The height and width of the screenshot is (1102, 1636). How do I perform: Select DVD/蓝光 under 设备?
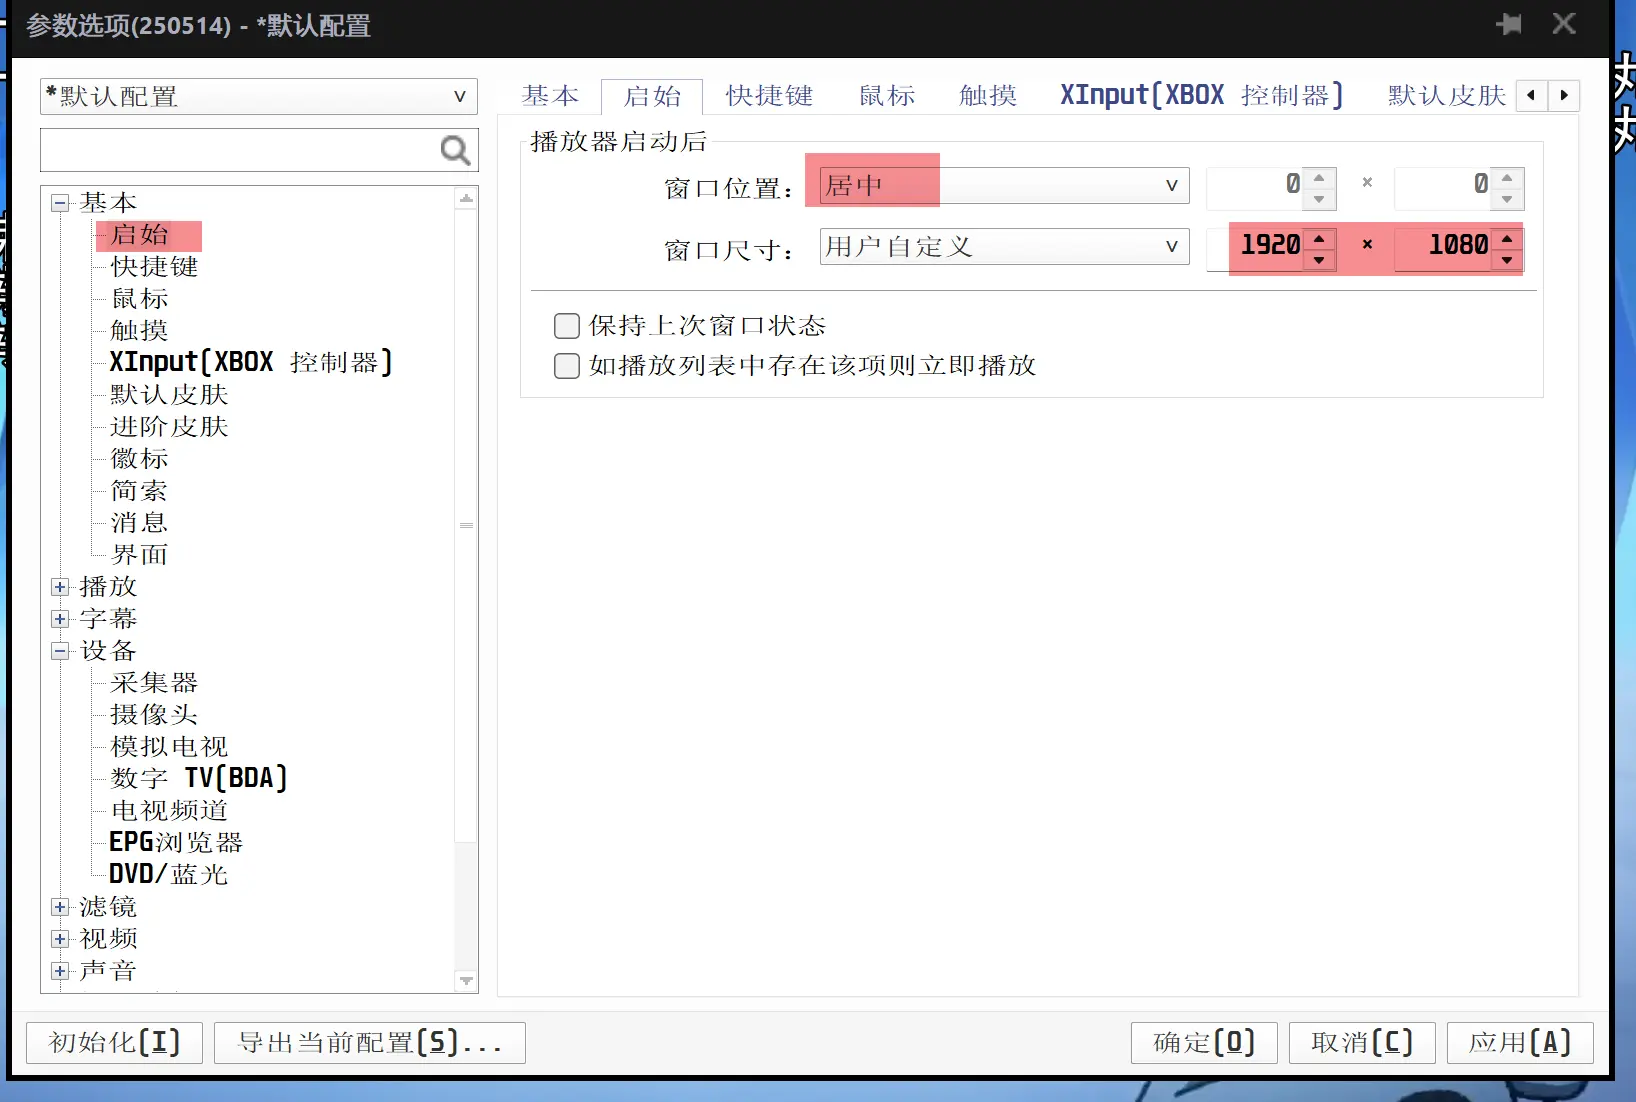[x=169, y=875]
